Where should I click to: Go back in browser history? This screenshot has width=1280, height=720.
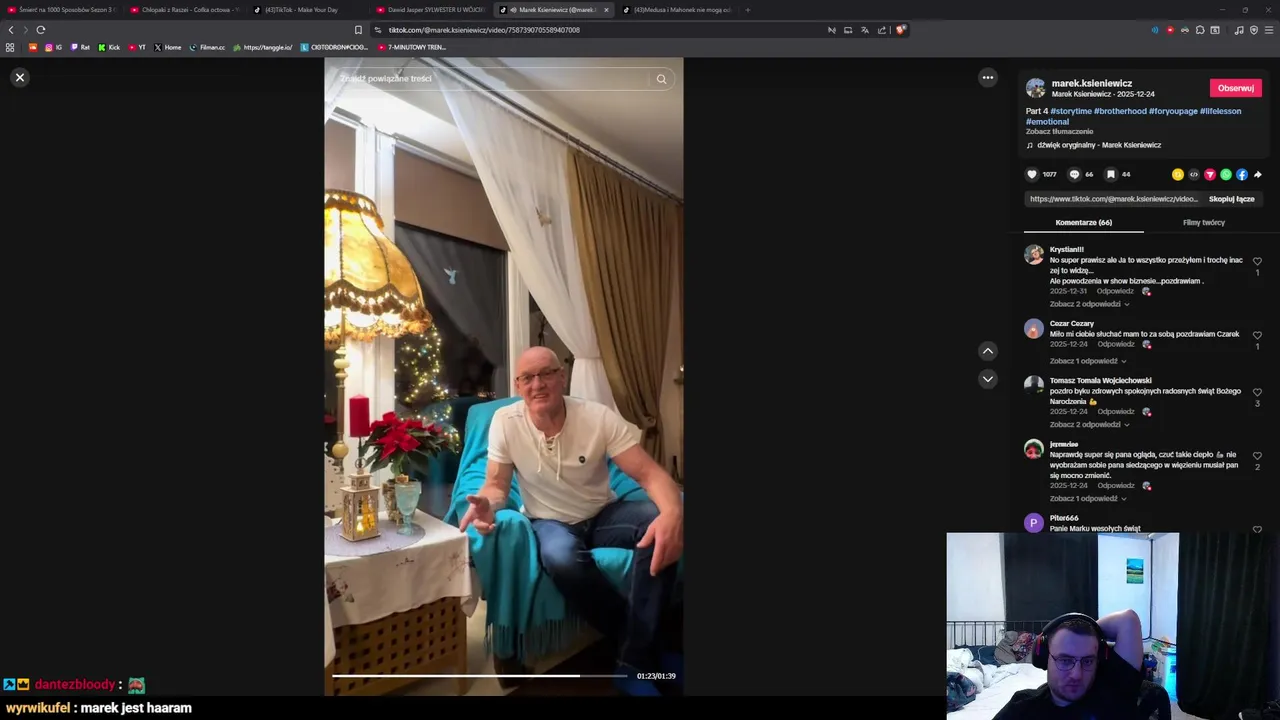tap(11, 30)
